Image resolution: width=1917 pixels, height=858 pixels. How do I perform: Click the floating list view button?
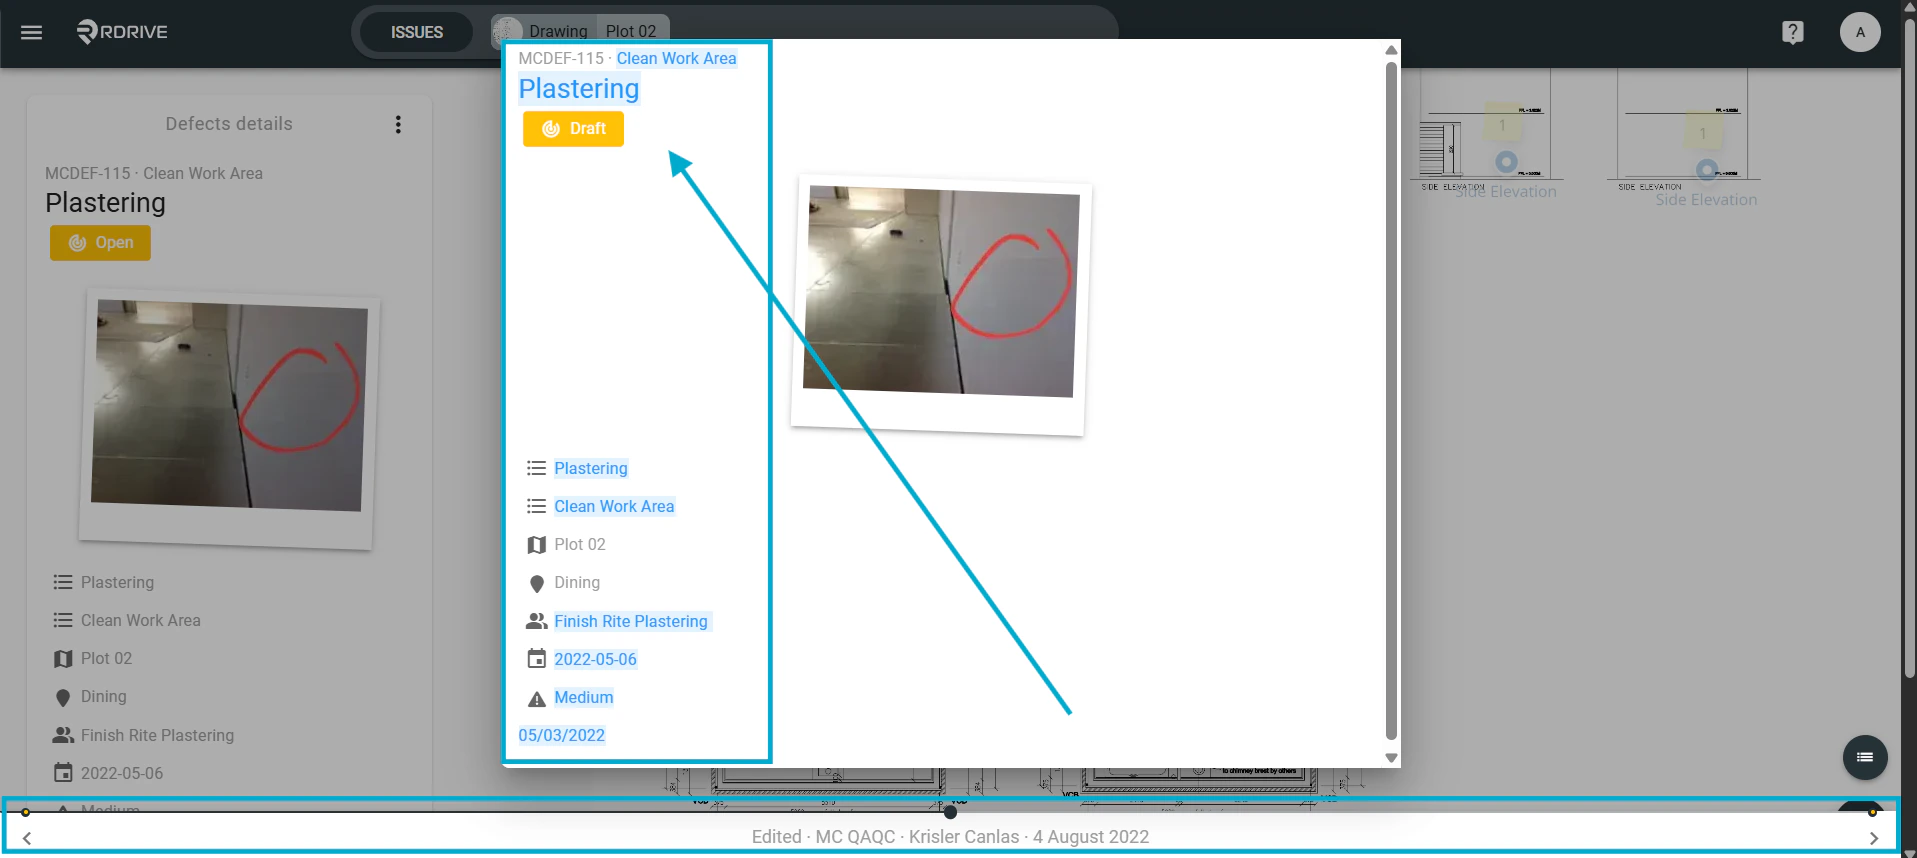point(1865,757)
